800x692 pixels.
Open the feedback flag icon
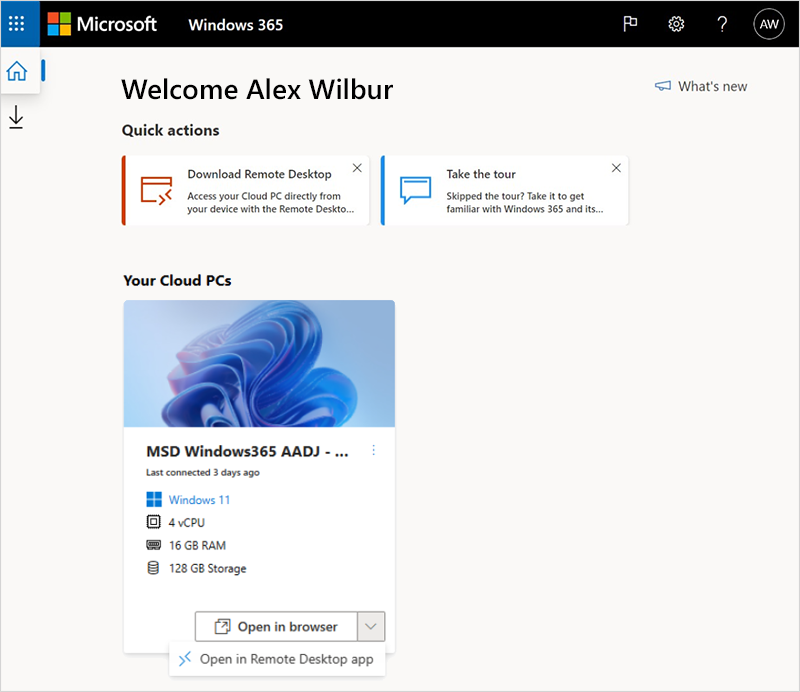pyautogui.click(x=630, y=24)
